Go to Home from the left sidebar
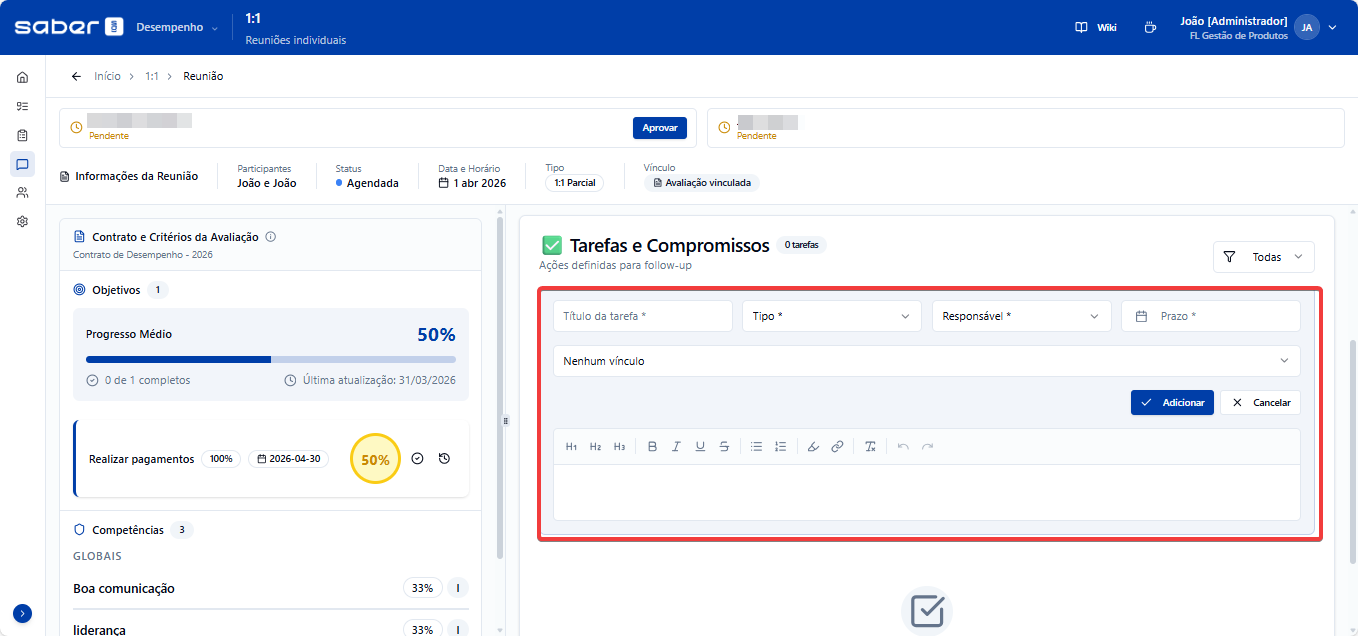The width and height of the screenshot is (1358, 636). coord(22,77)
